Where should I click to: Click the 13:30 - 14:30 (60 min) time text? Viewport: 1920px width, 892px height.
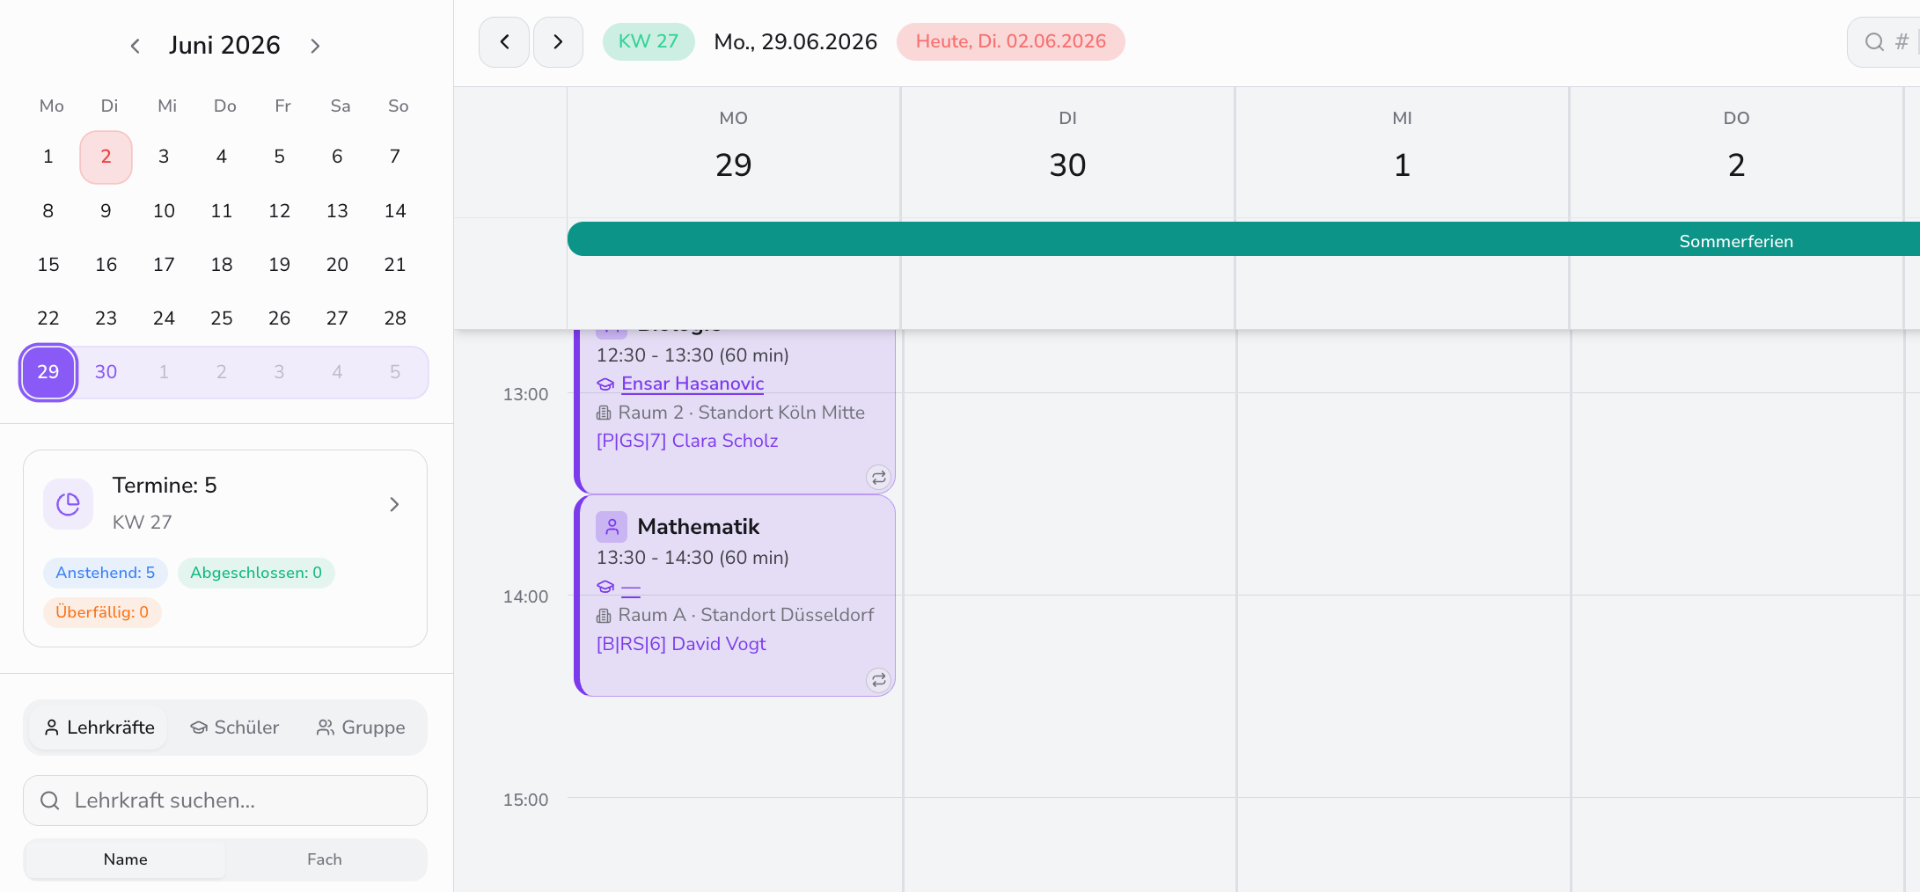pos(693,558)
